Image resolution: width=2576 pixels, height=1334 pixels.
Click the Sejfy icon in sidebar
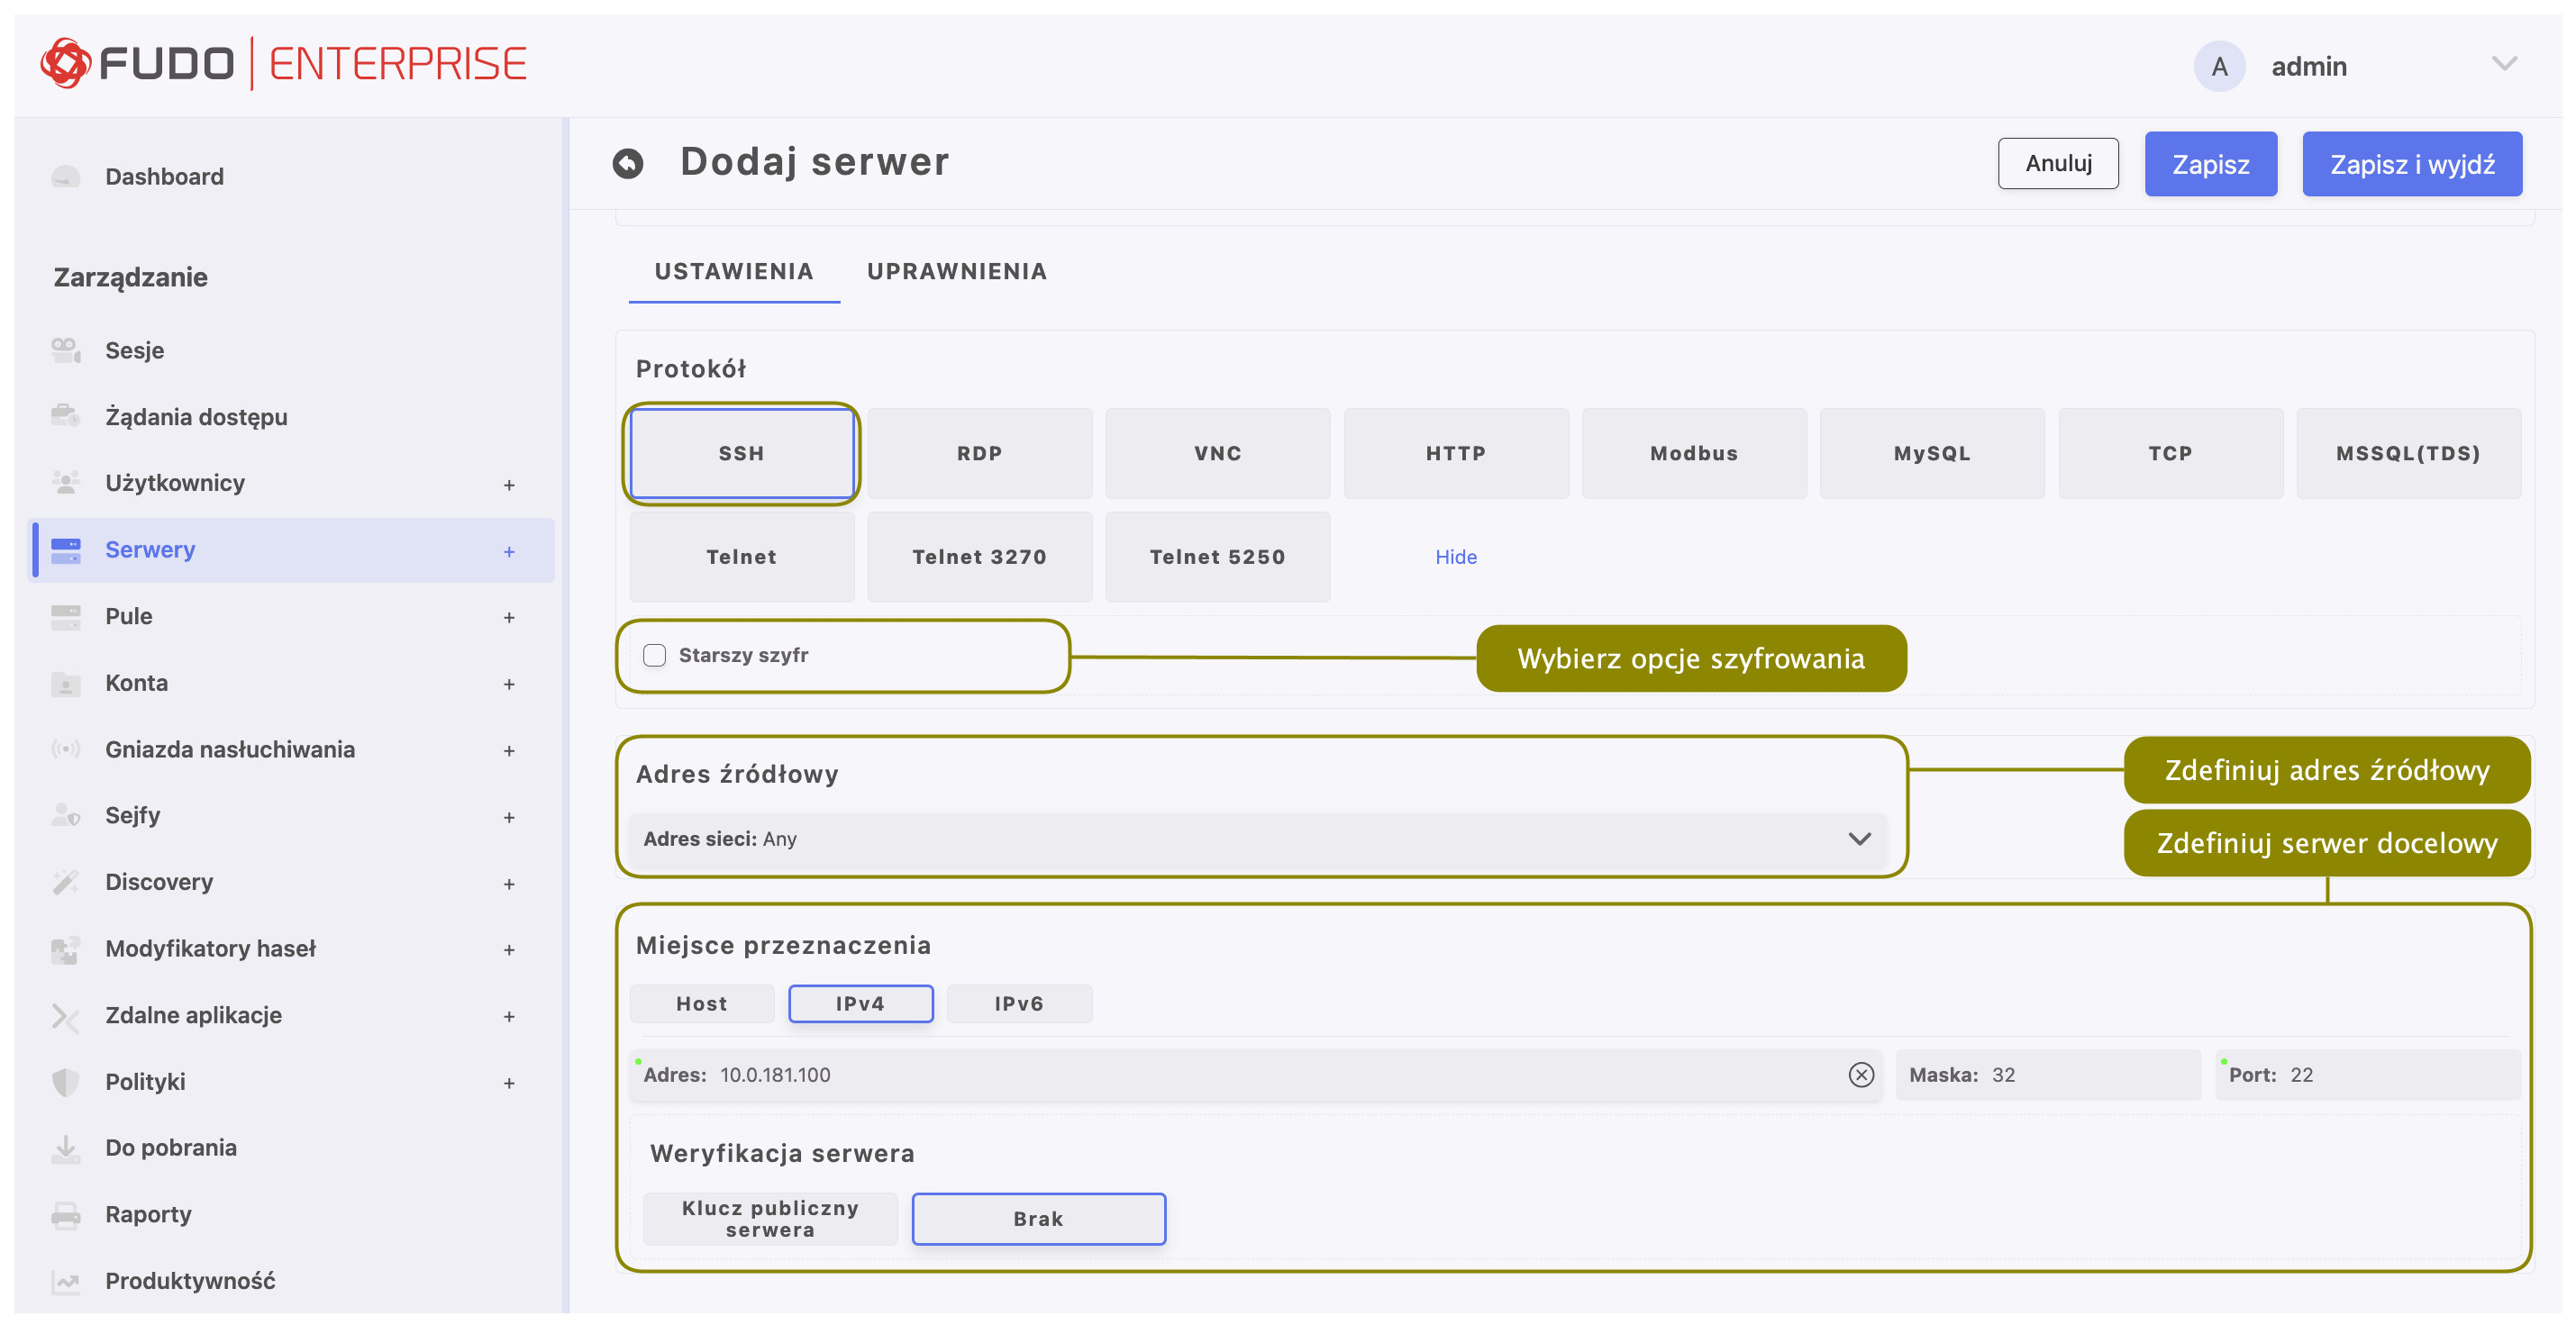66,815
